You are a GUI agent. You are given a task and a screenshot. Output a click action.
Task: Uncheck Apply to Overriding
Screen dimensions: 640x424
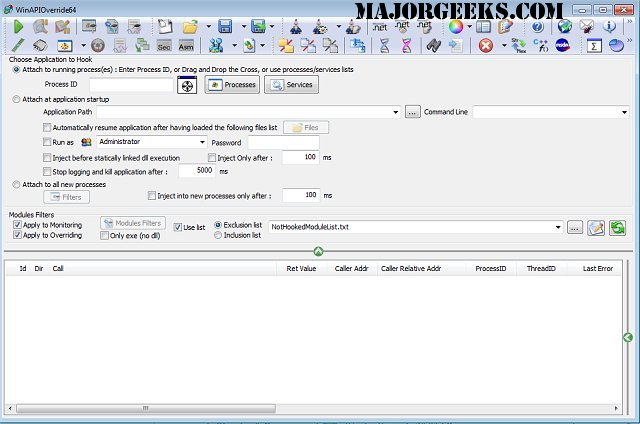tap(17, 235)
